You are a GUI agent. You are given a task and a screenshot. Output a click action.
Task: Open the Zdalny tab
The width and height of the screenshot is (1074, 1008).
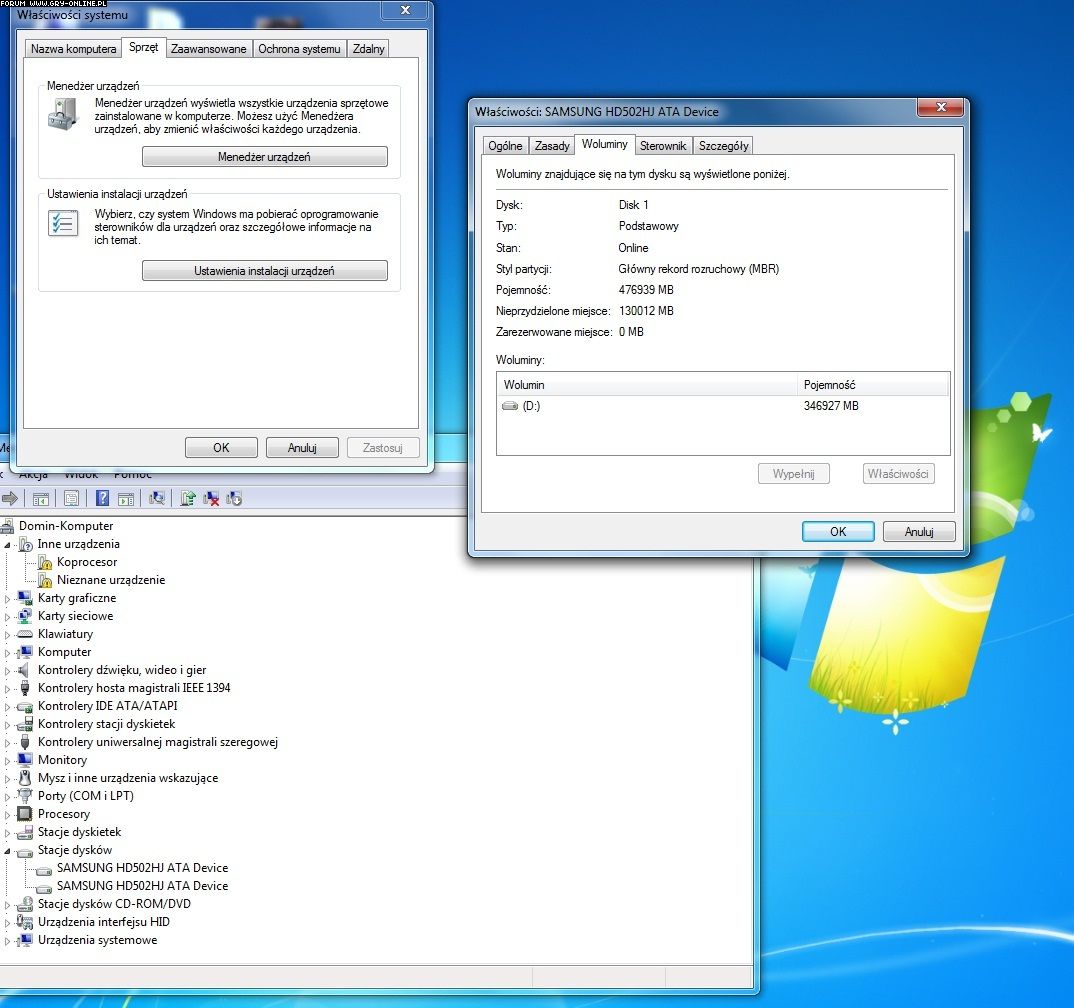369,49
